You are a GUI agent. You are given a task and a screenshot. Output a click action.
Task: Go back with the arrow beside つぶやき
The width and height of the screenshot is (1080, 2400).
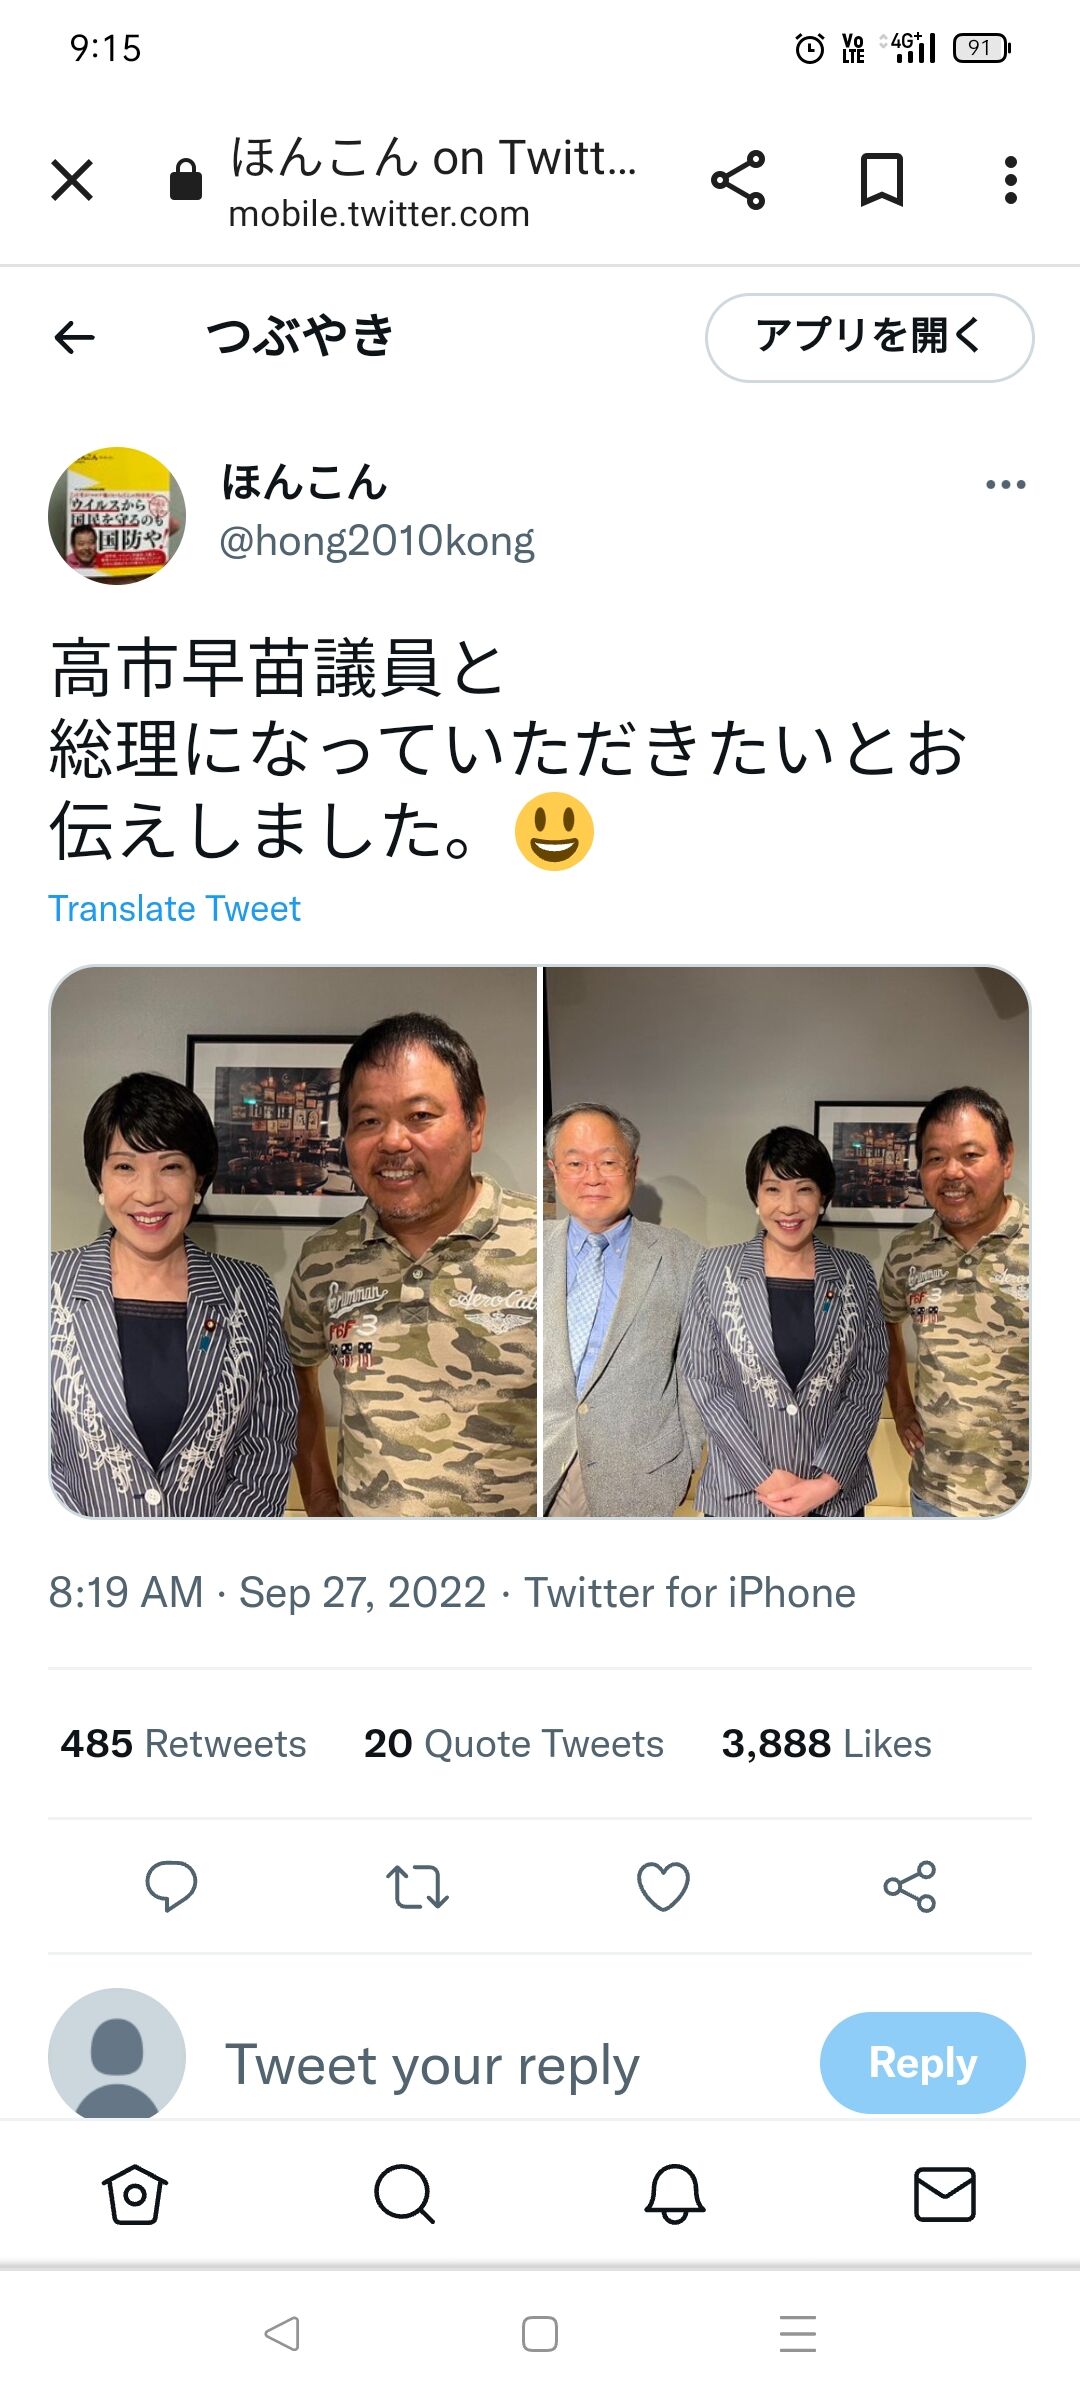[x=74, y=337]
